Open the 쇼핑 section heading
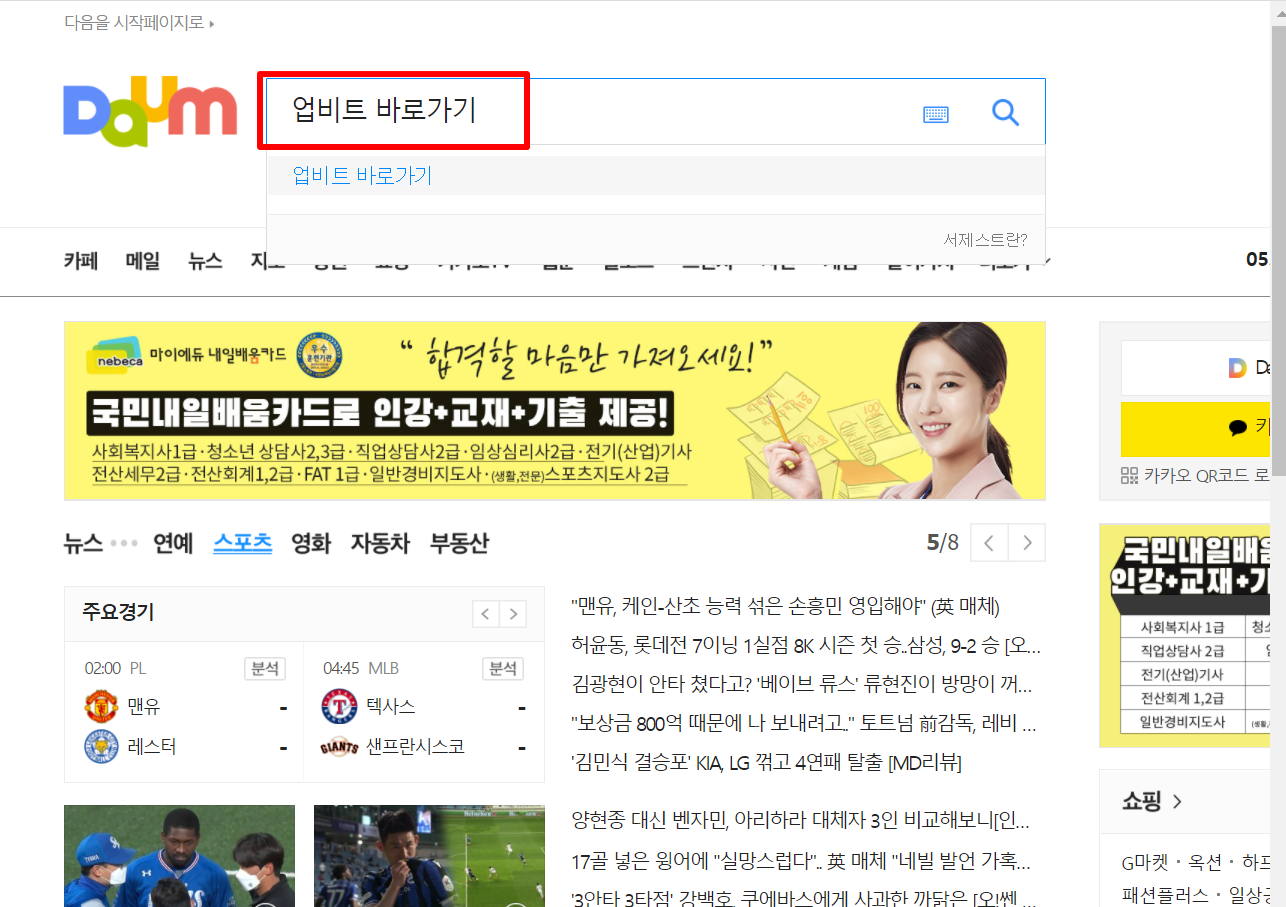The width and height of the screenshot is (1286, 907). 1152,801
